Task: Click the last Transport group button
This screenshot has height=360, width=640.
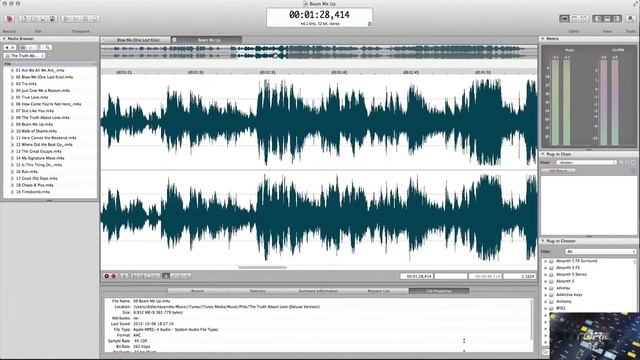Action: click(x=94, y=19)
